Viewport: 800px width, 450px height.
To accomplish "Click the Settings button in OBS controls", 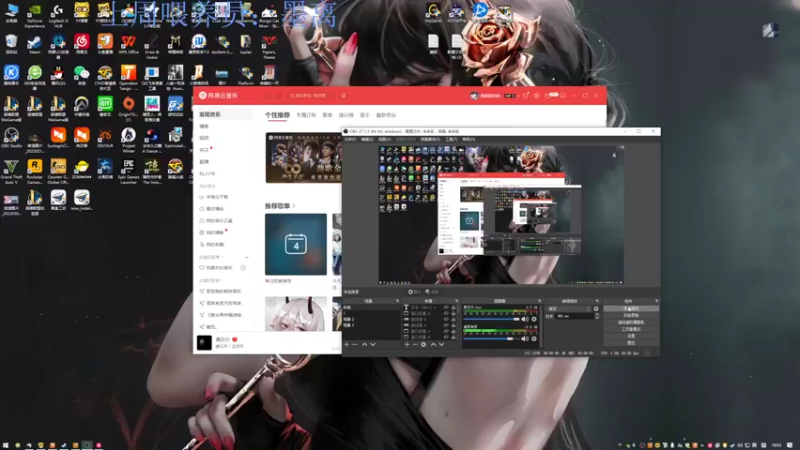I will coord(631,336).
